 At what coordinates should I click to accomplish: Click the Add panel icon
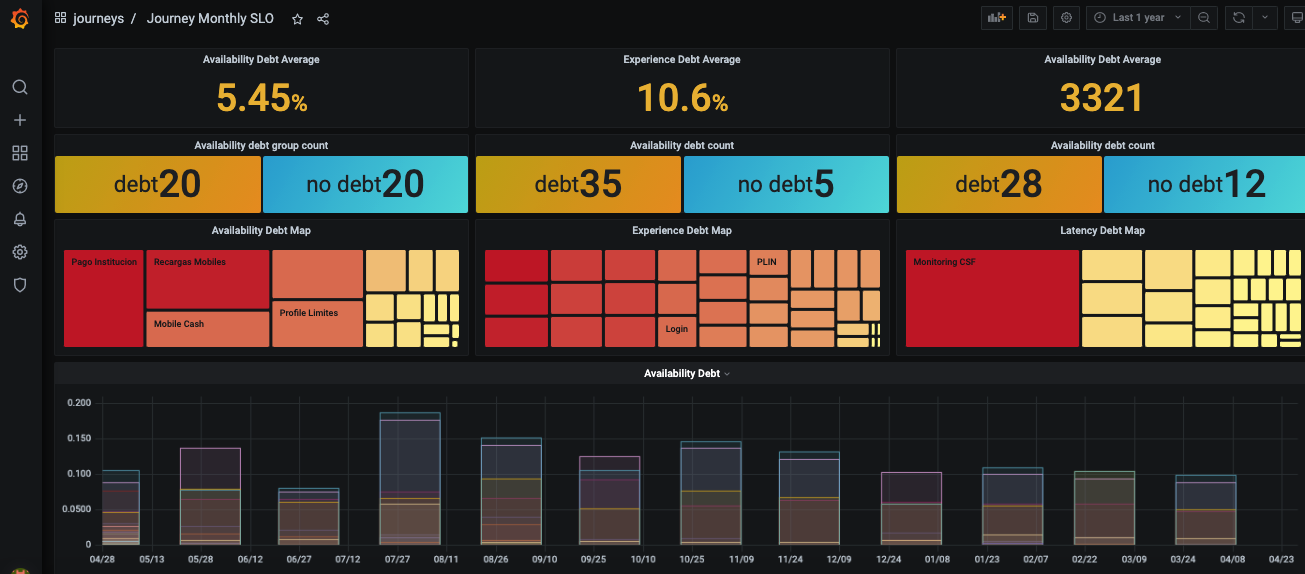996,18
